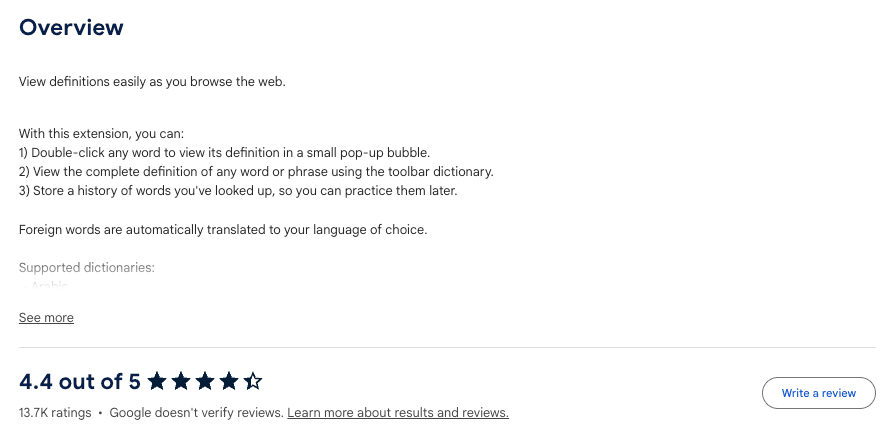Click the Supported dictionaries label
The image size is (890, 425).
(x=87, y=268)
